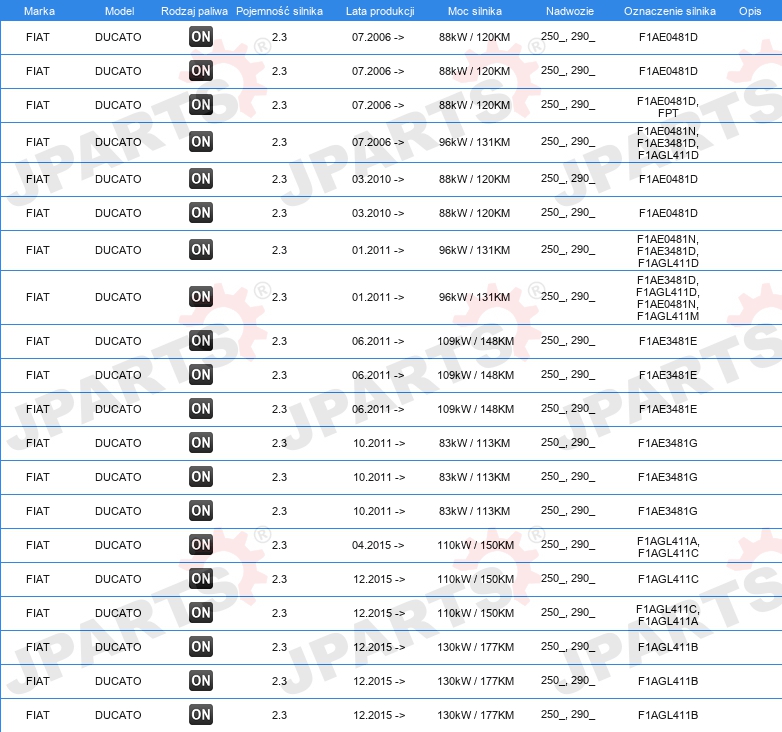
Task: Click the Oznaczenie silnika column header
Action: pyautogui.click(x=670, y=11)
